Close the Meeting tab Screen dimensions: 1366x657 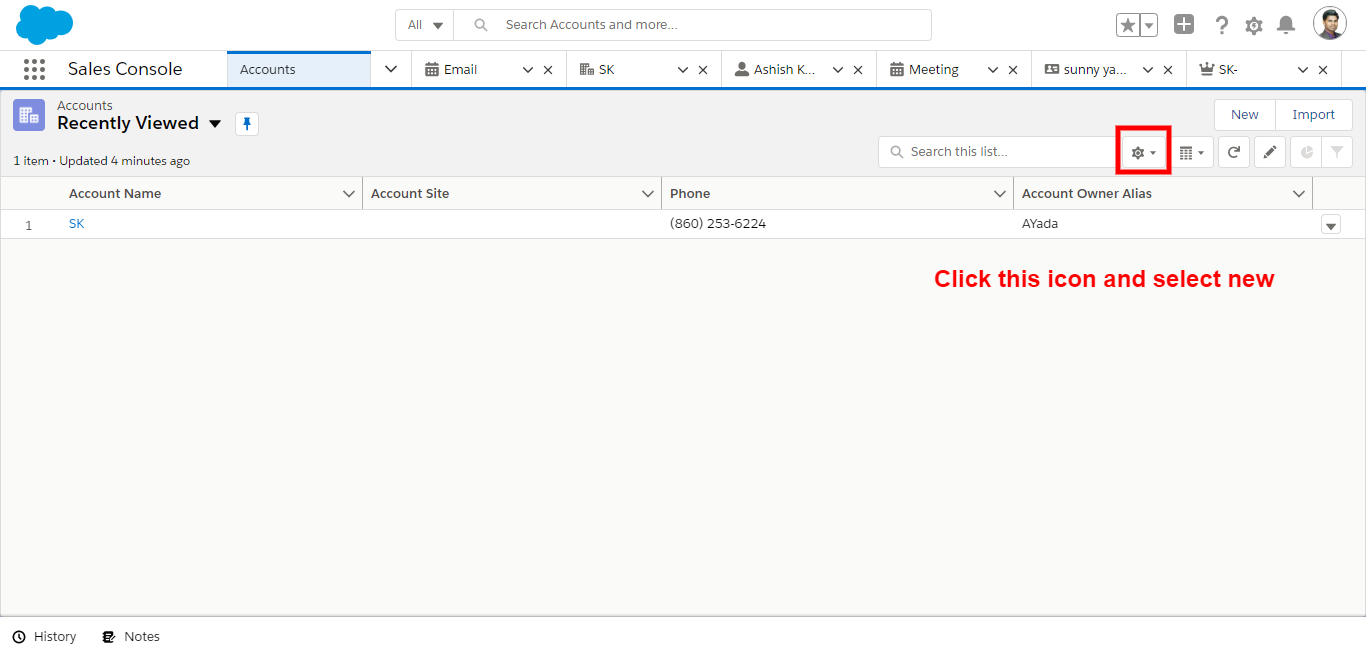tap(1013, 70)
